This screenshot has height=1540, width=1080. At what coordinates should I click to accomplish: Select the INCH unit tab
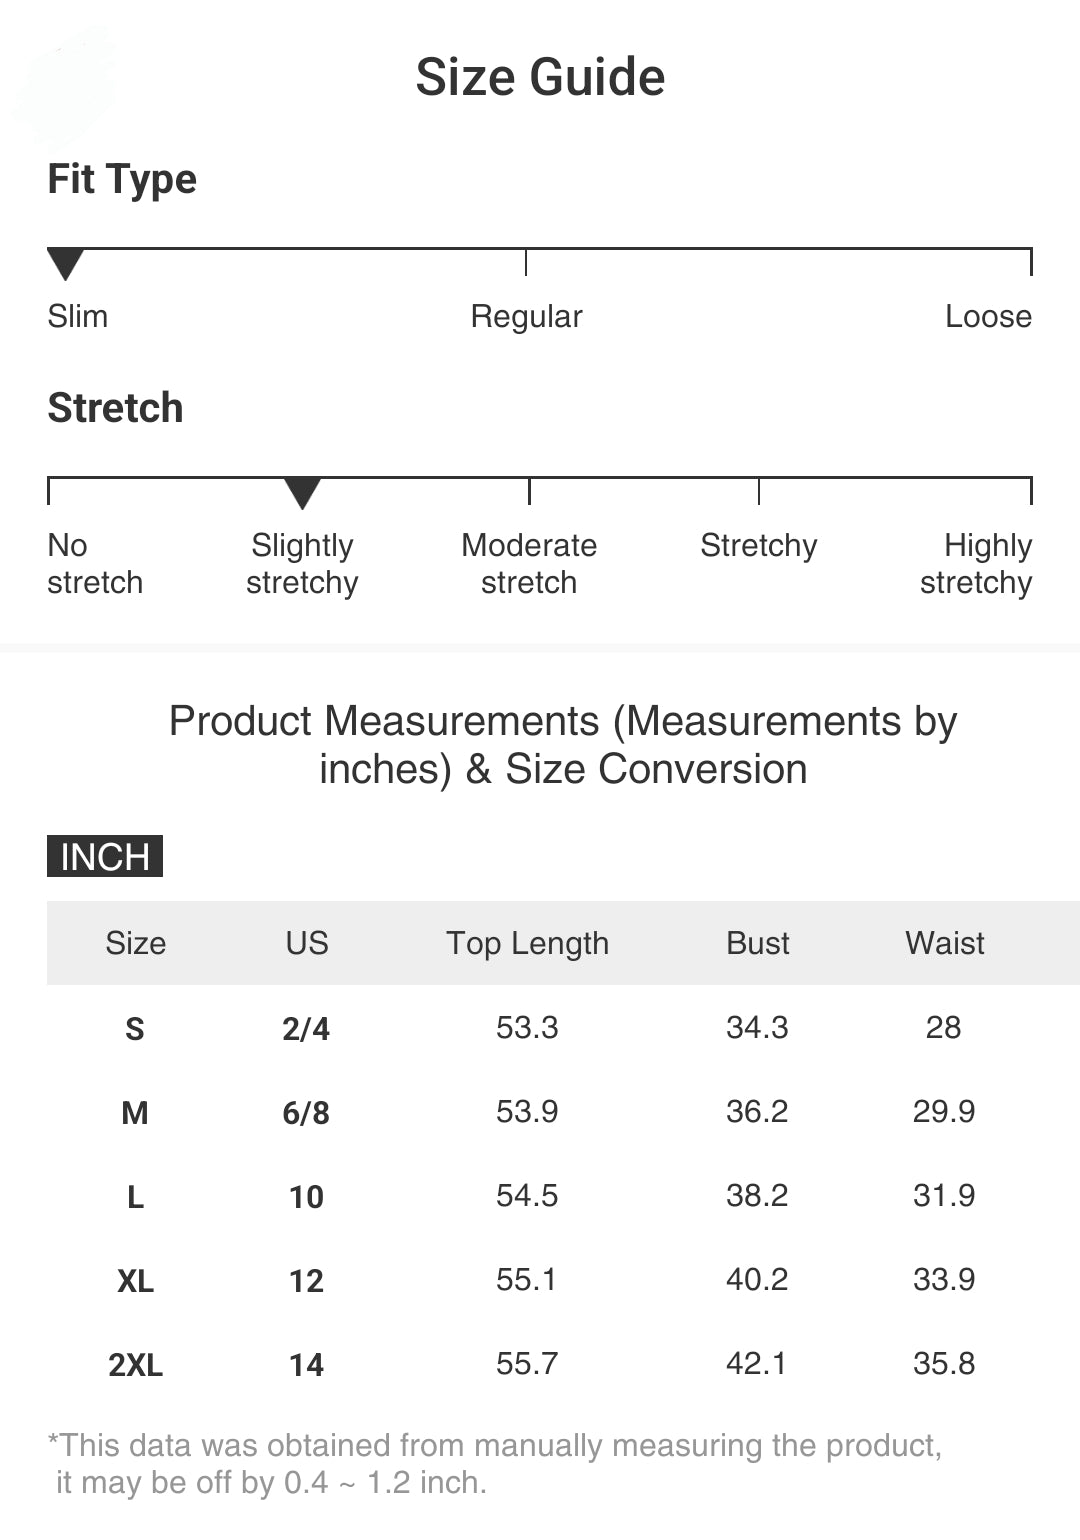tap(105, 856)
